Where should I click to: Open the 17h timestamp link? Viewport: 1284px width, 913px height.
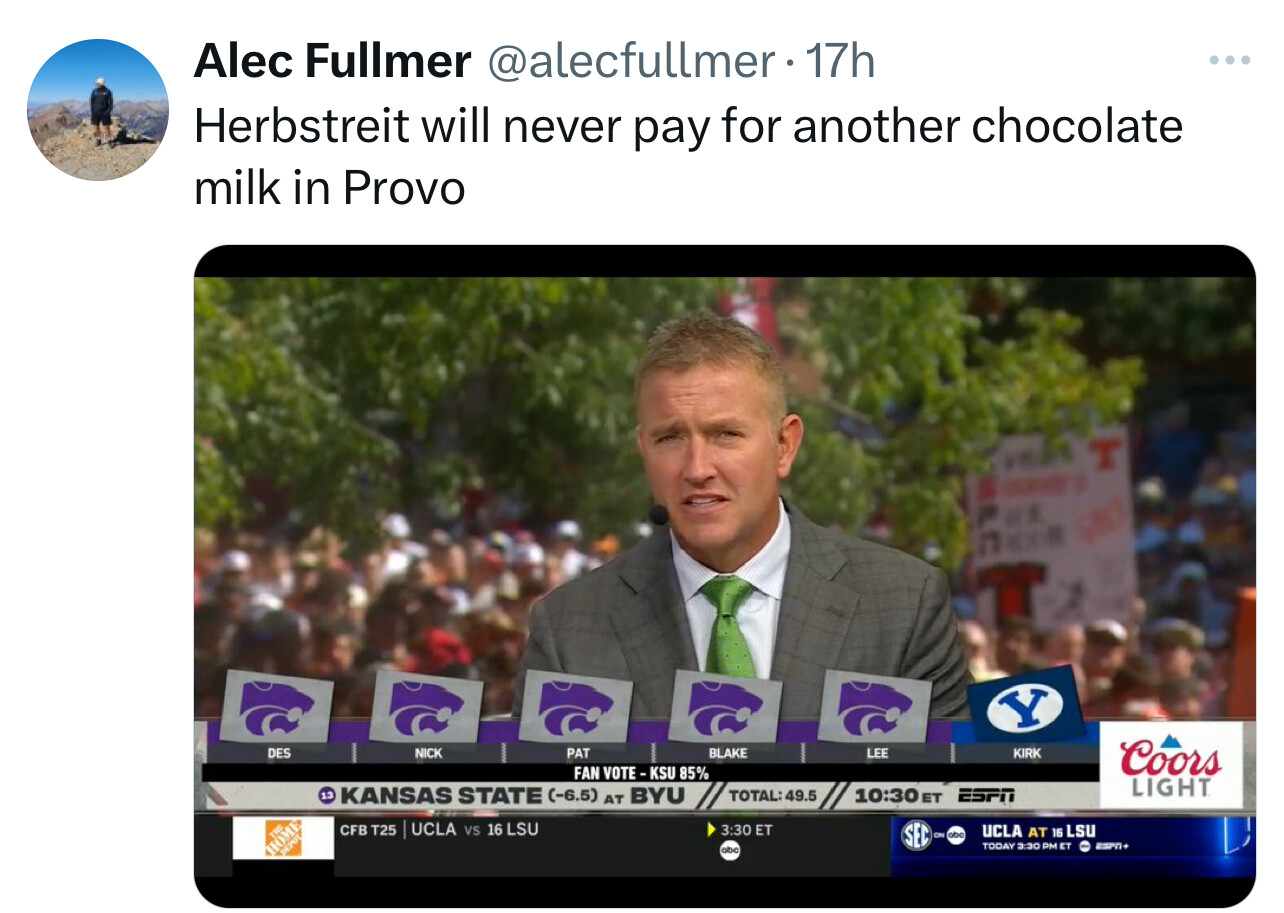[x=840, y=62]
